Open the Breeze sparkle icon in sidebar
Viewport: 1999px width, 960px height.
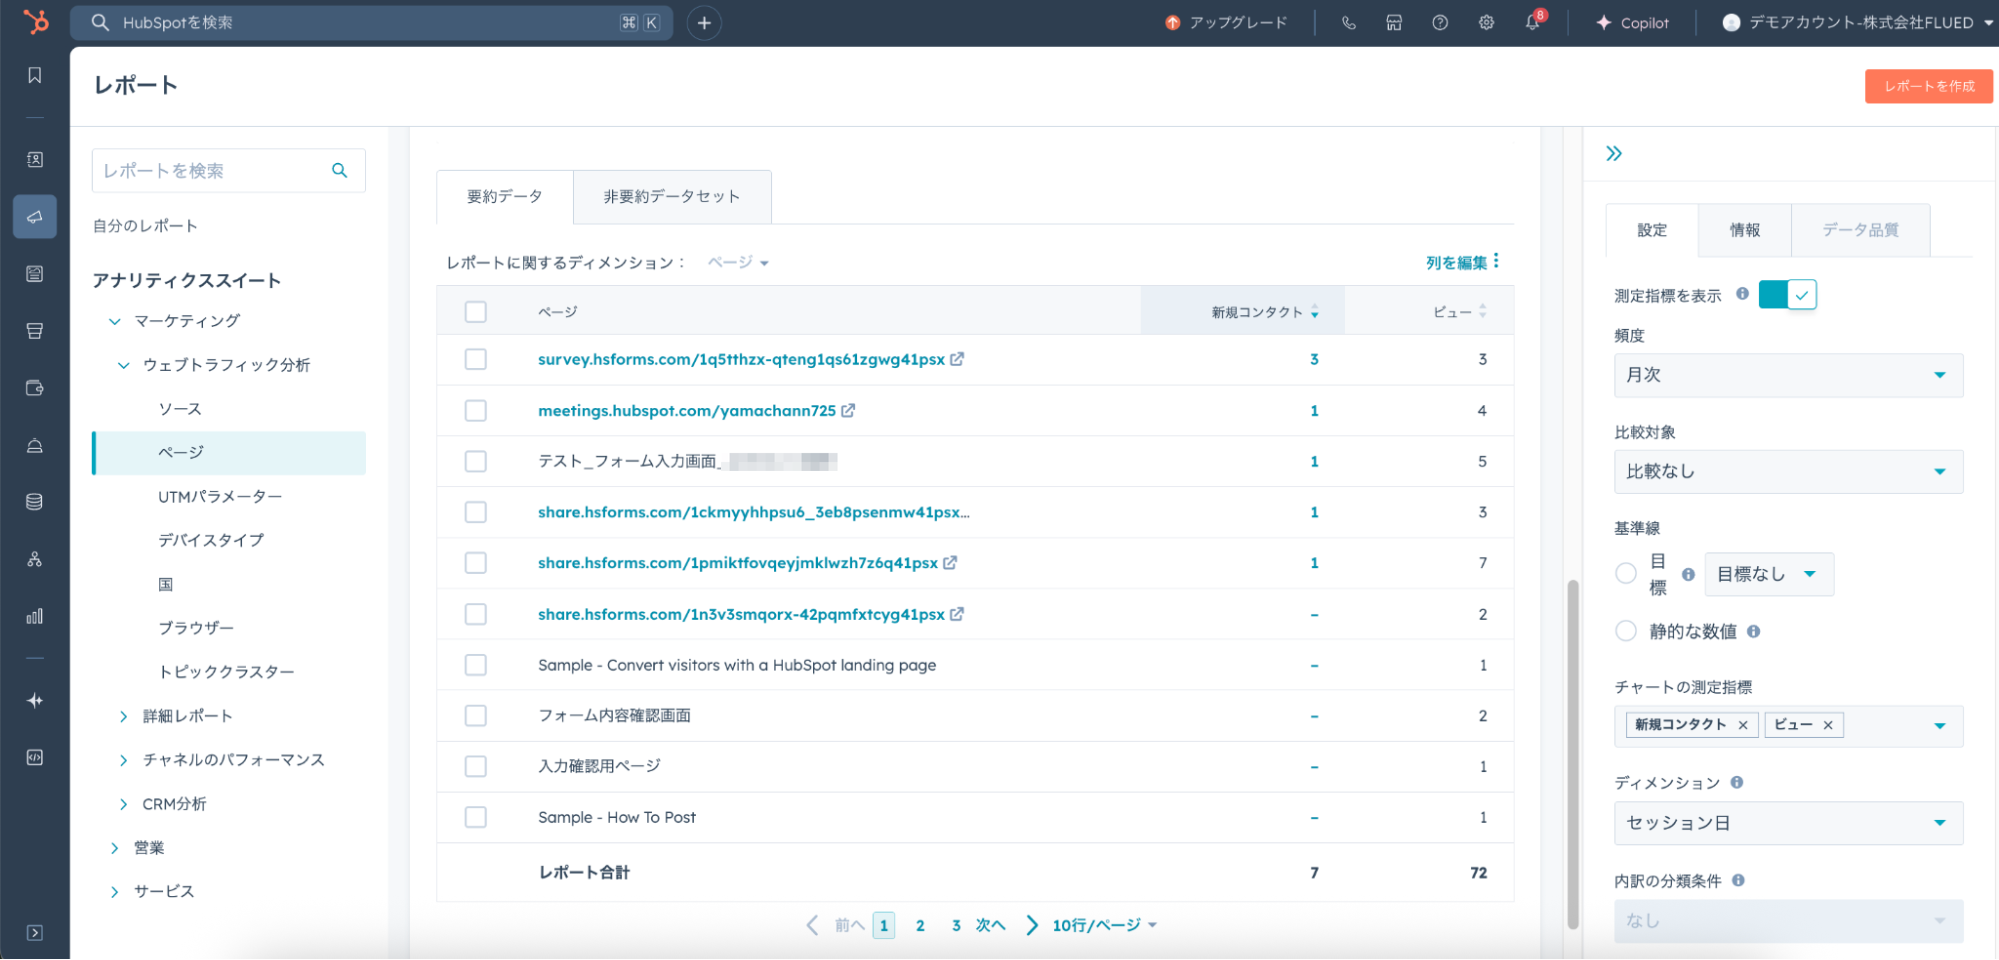(35, 701)
